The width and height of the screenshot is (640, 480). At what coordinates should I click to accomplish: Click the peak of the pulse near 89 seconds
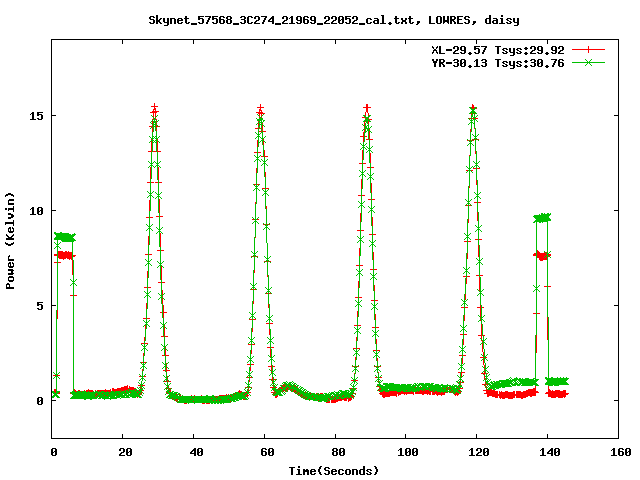coord(367,109)
